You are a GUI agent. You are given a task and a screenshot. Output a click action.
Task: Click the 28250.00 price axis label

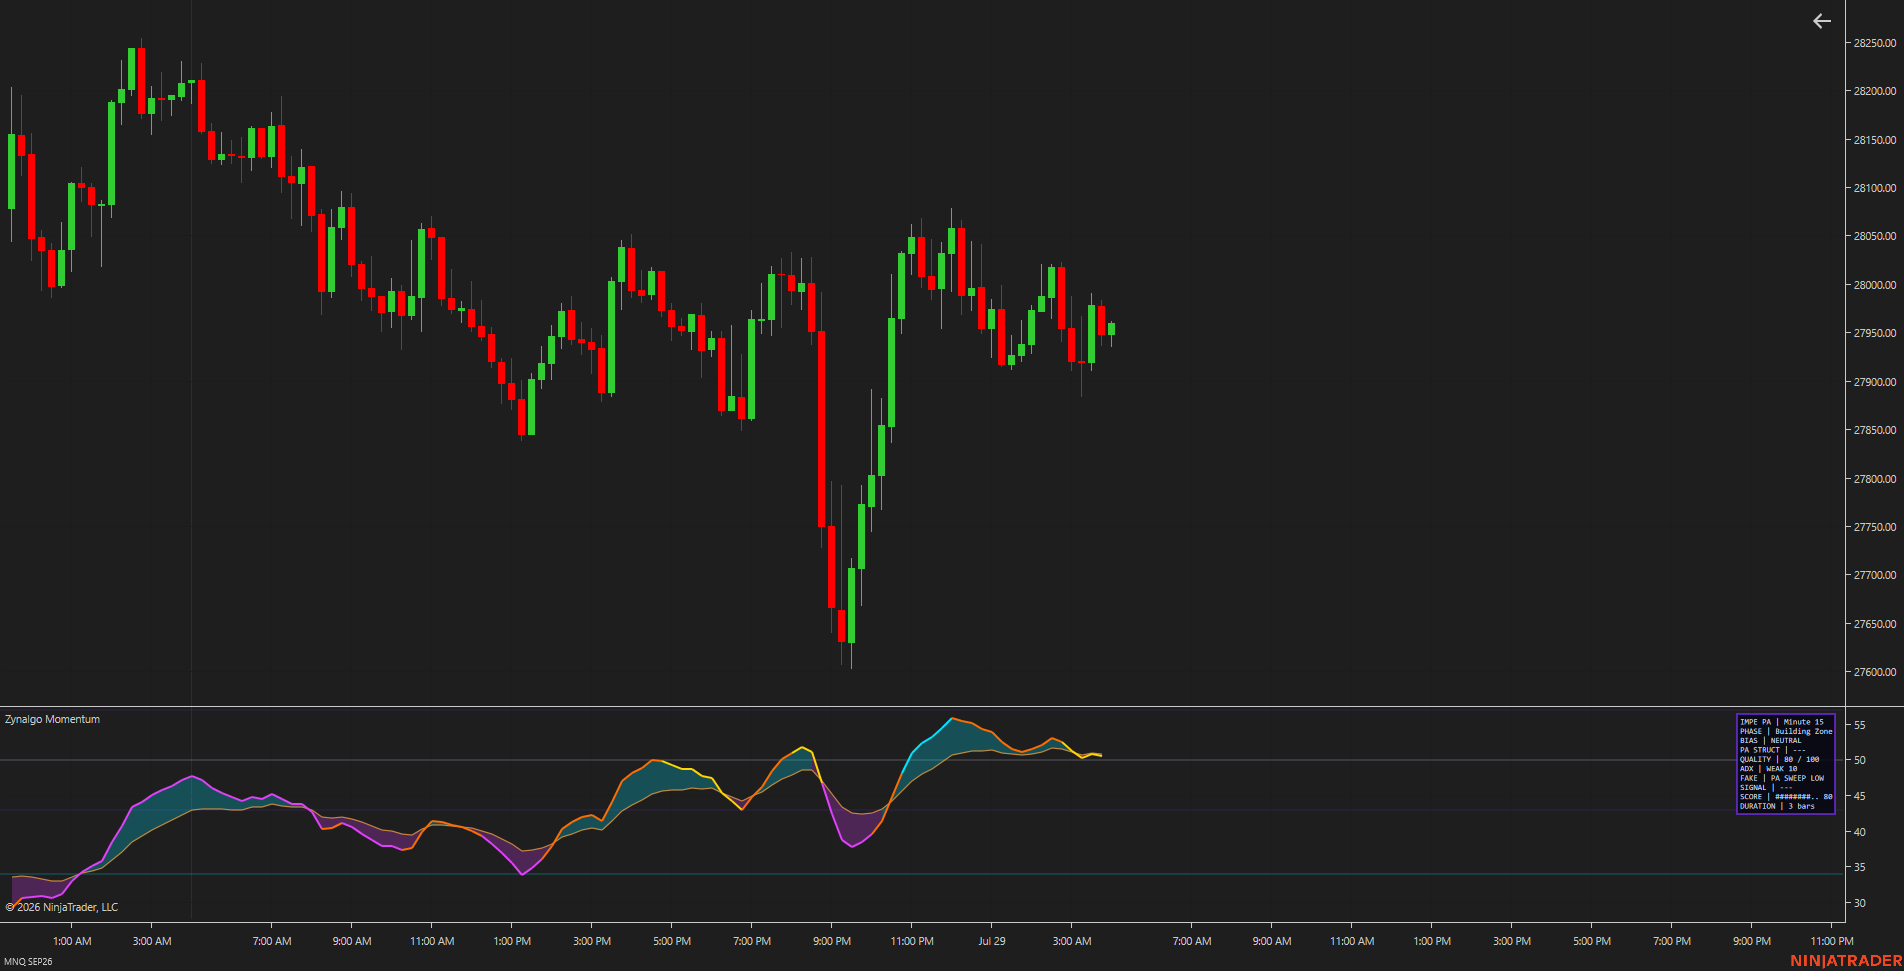point(1874,43)
